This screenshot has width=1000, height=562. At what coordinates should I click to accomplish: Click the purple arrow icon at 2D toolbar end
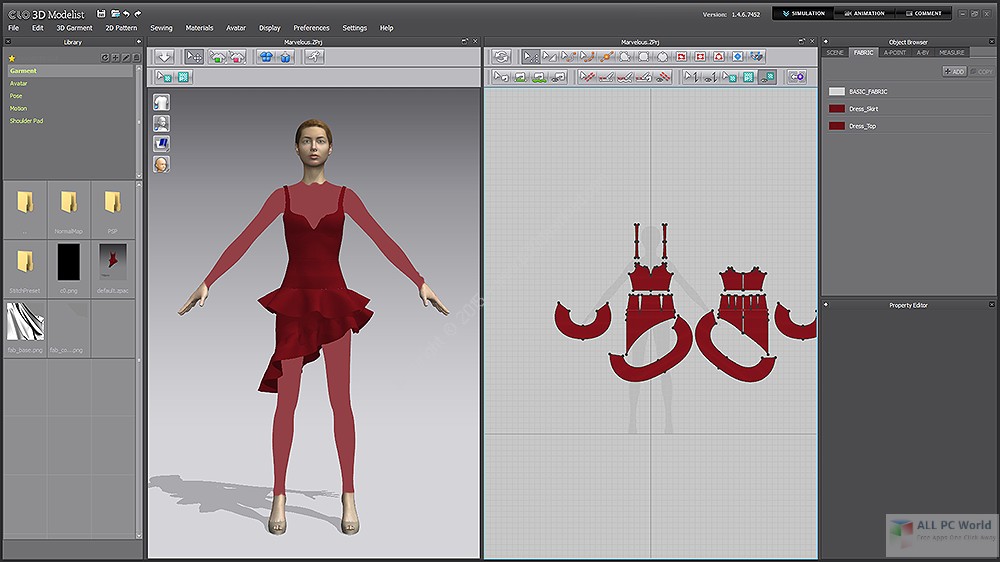tap(797, 77)
